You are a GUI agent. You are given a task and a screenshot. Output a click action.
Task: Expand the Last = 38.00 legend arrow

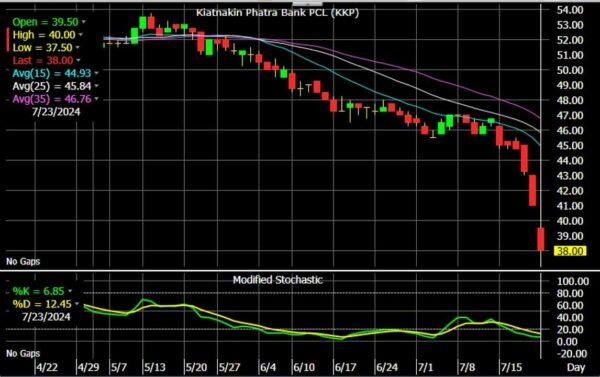point(78,60)
